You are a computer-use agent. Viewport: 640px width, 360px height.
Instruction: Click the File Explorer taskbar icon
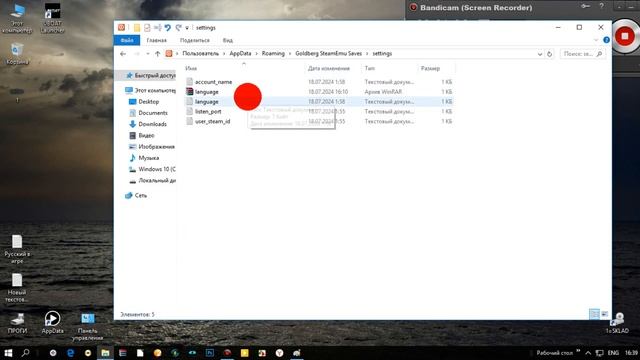[105, 353]
